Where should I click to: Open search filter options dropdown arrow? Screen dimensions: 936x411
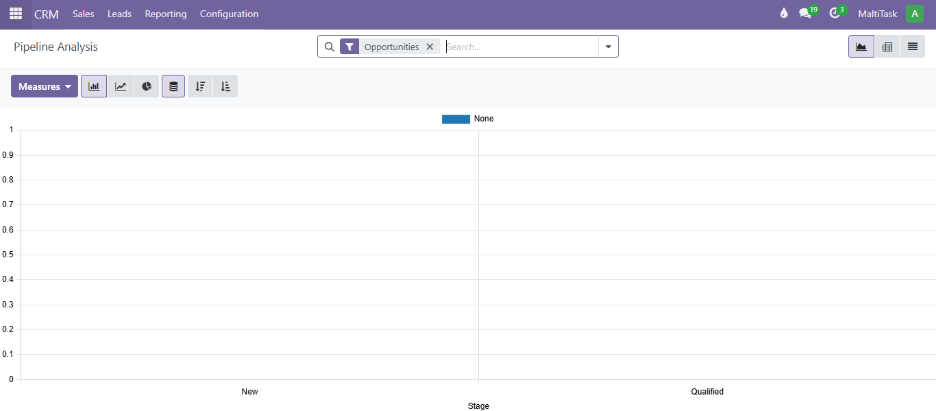[x=608, y=47]
